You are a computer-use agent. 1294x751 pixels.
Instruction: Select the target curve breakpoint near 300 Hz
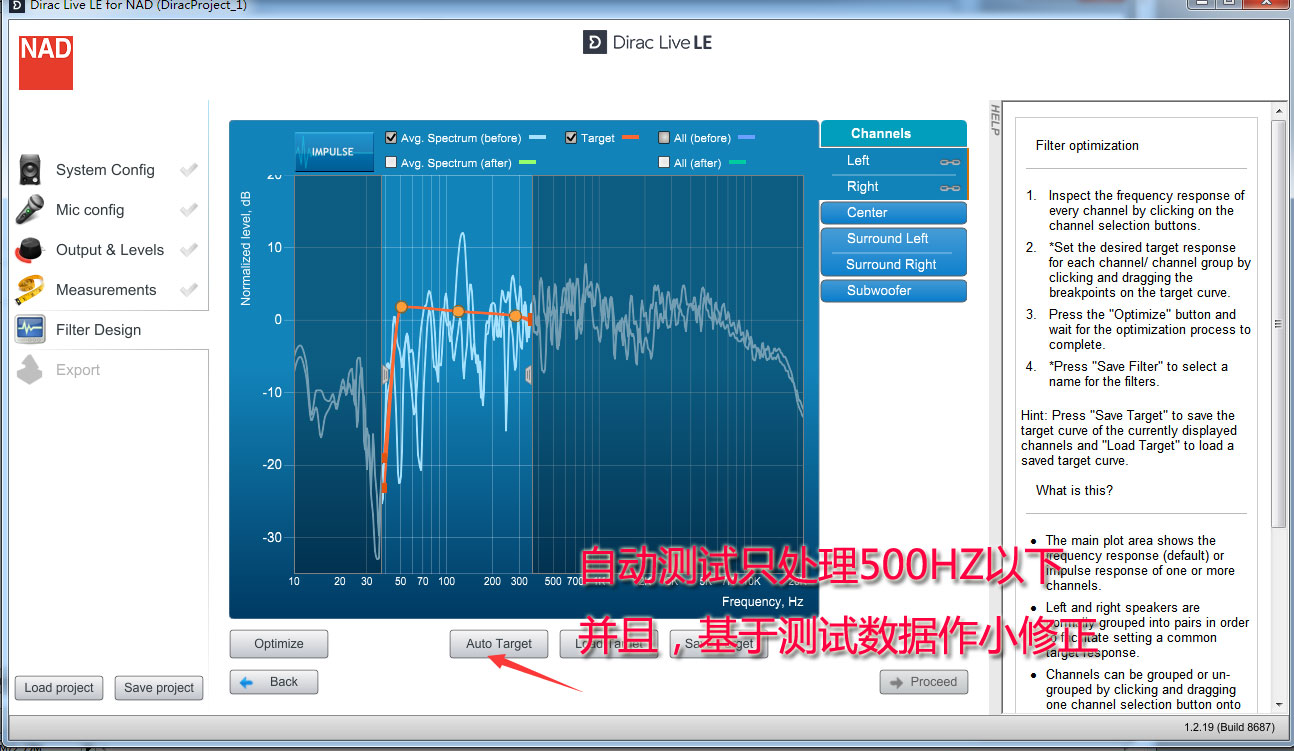[515, 315]
